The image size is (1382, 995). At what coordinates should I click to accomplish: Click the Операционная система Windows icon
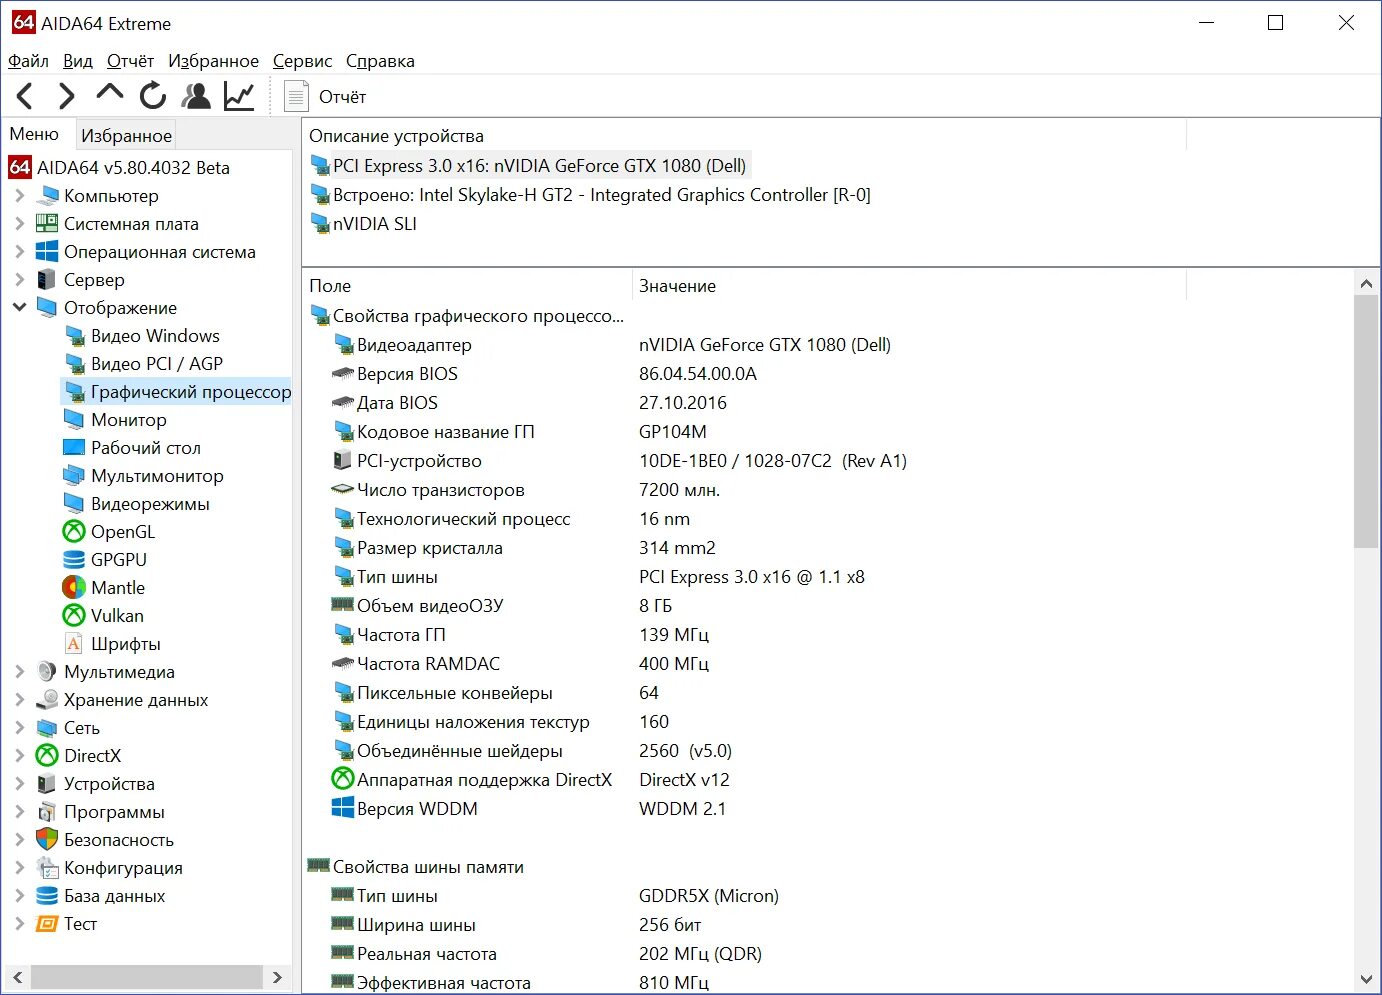(47, 252)
